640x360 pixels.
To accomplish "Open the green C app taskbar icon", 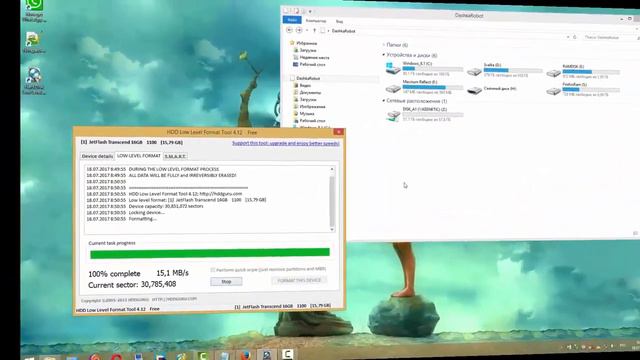I will [203, 356].
